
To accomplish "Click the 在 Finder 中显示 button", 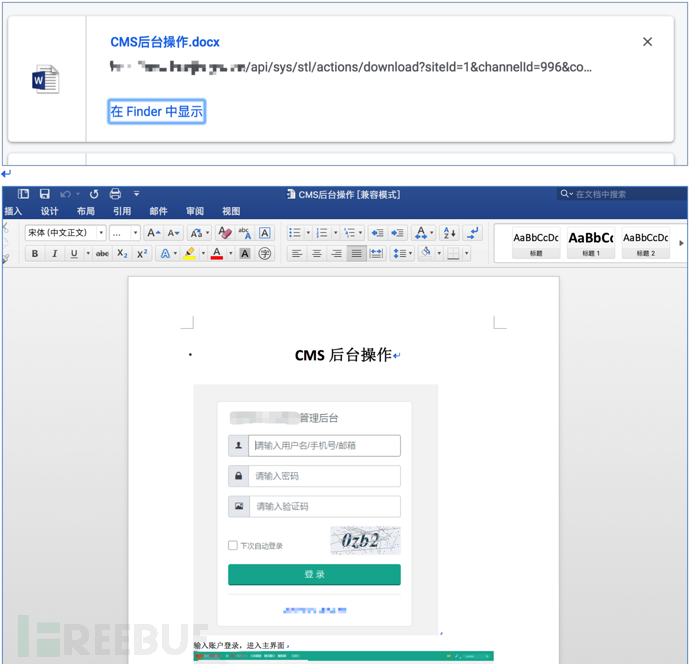I will coord(157,111).
